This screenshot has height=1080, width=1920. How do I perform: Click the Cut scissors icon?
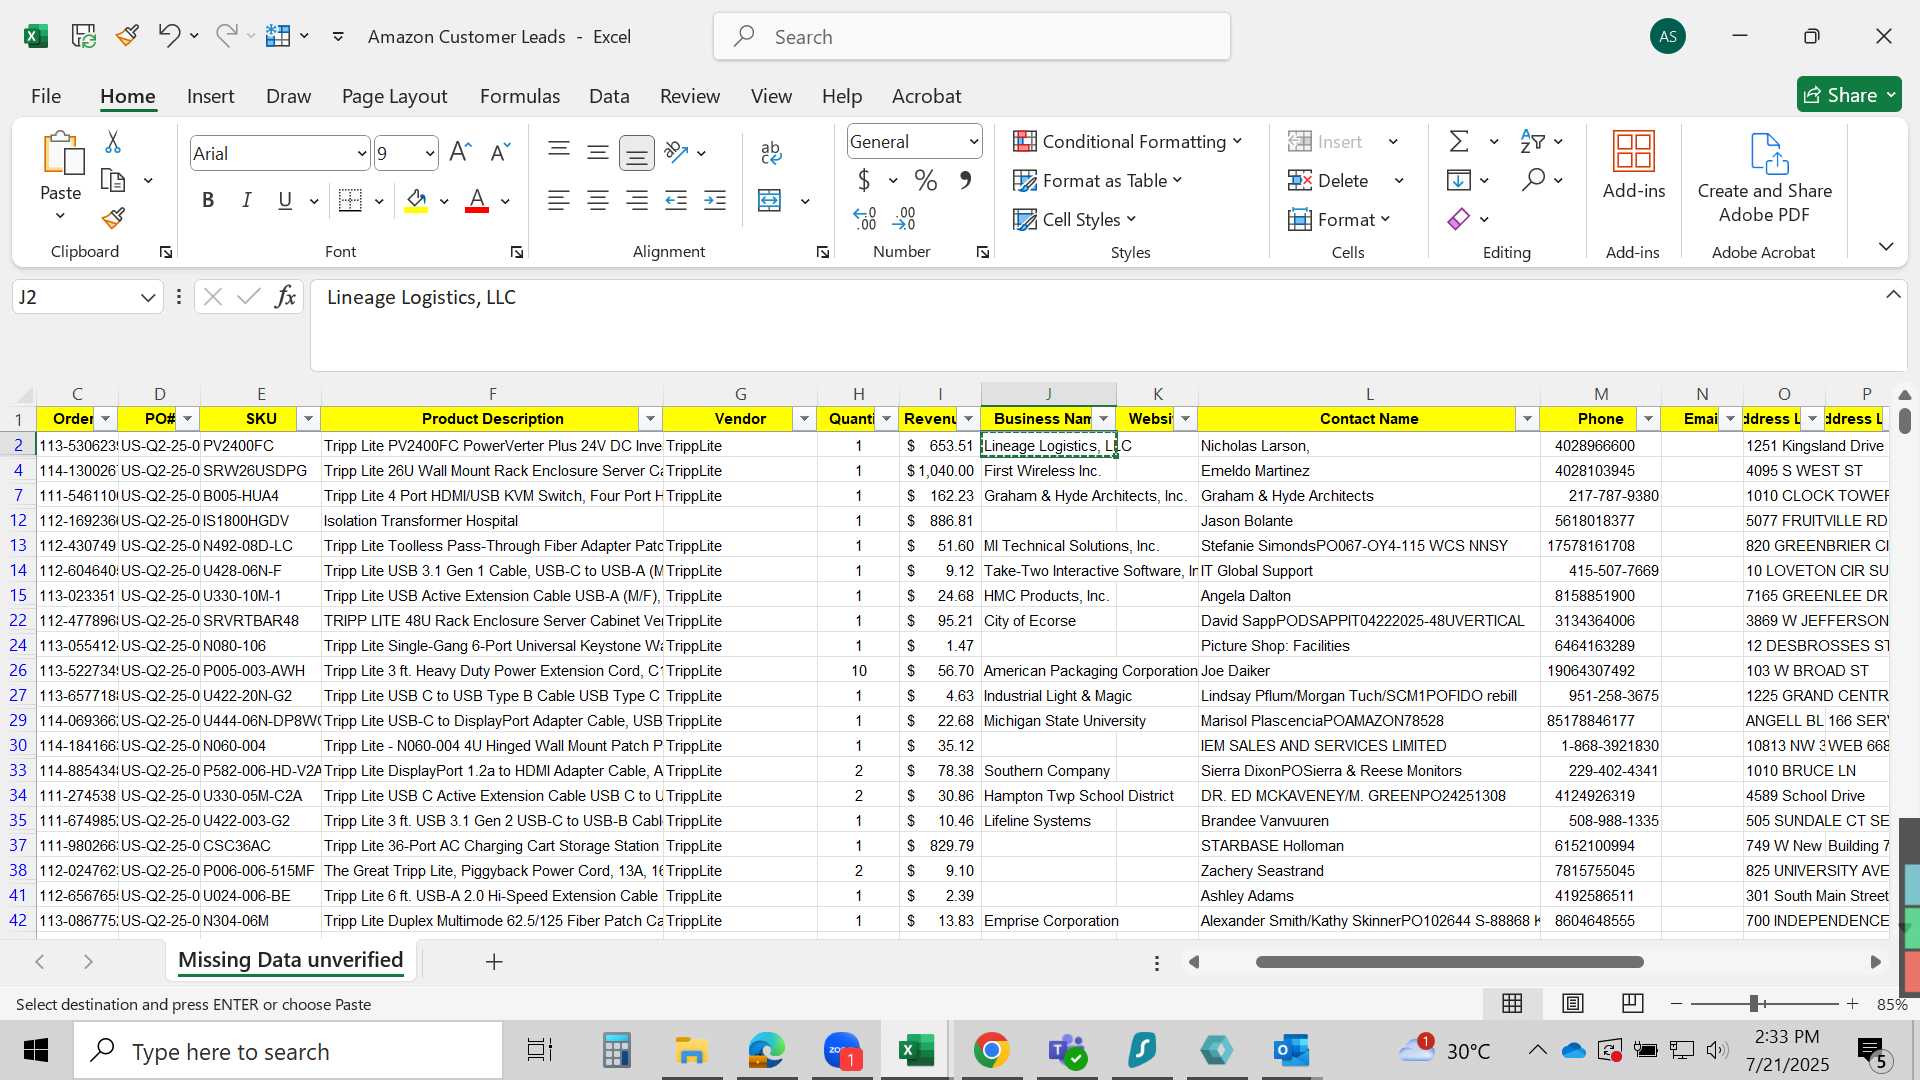113,142
